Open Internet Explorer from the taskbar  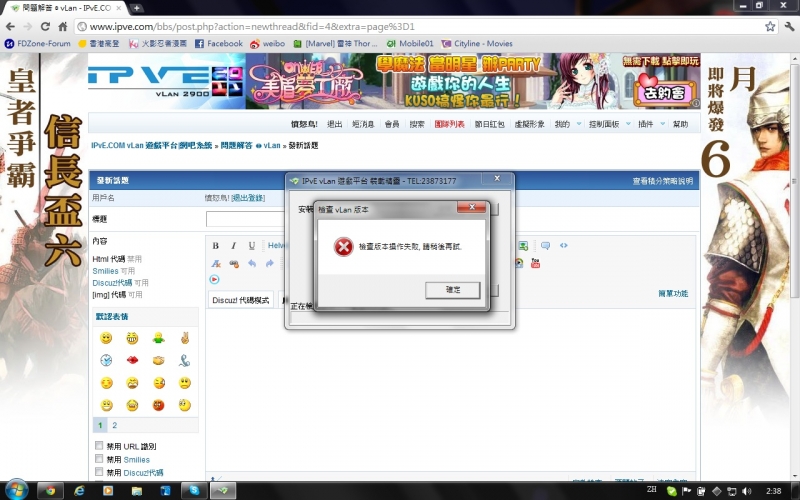pyautogui.click(x=80, y=490)
